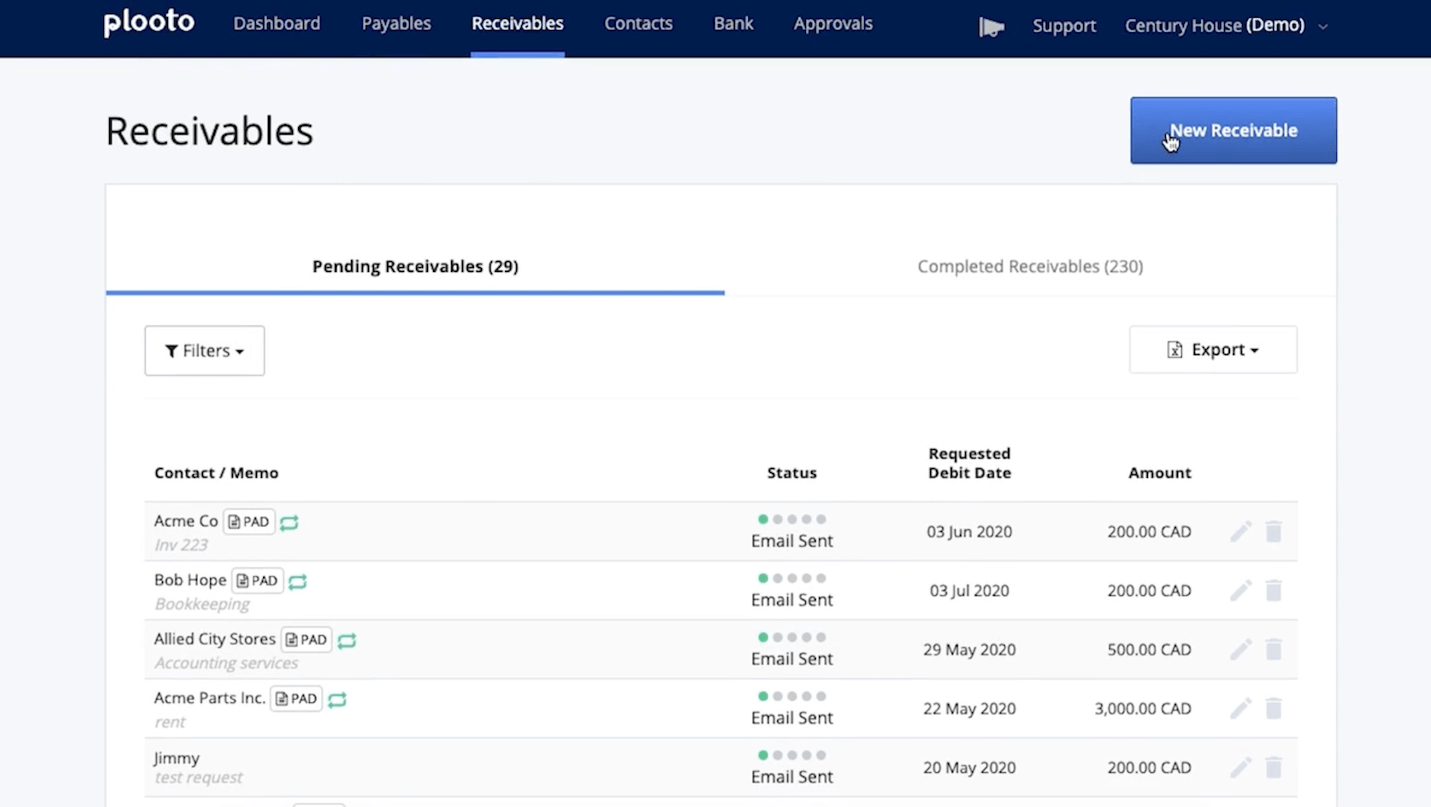Viewport: 1431px width, 807px height.
Task: Open the announcements megaphone icon
Action: [991, 27]
